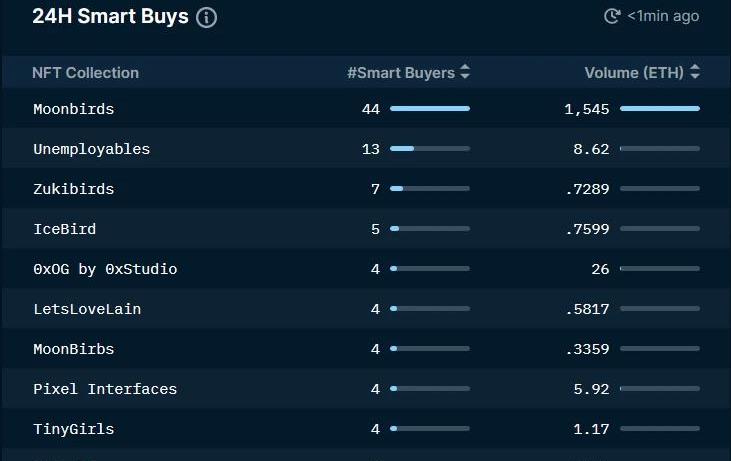Open the MoonBirbs collection
The image size is (731, 461).
[x=74, y=349]
